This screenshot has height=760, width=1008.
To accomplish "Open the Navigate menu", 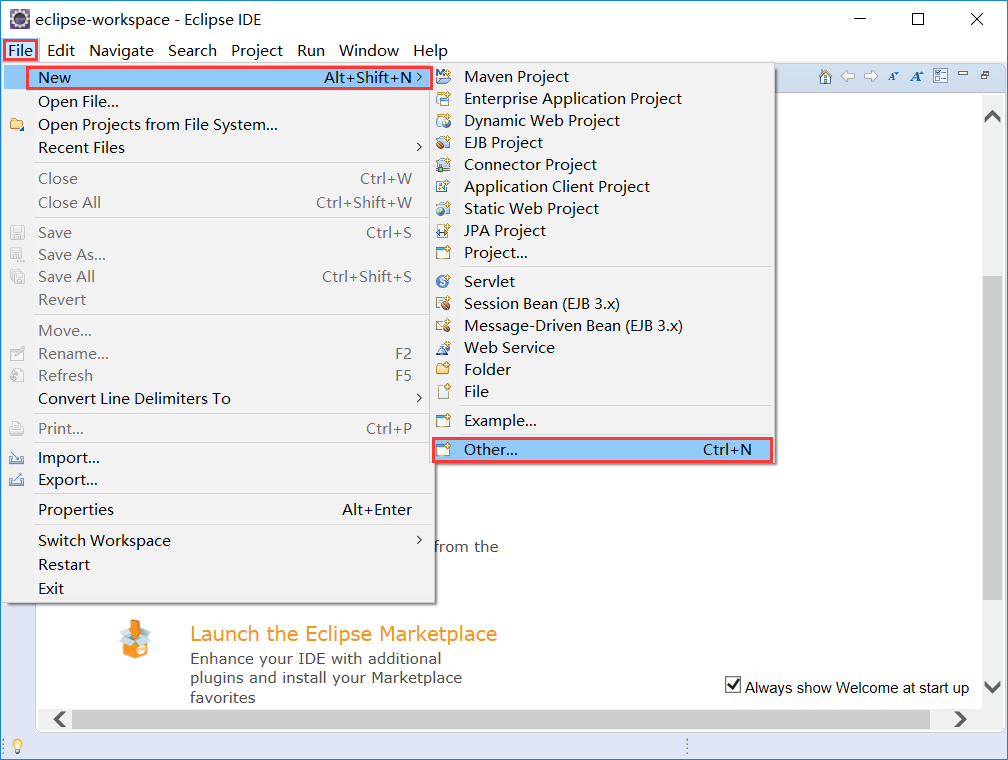I will tap(122, 50).
